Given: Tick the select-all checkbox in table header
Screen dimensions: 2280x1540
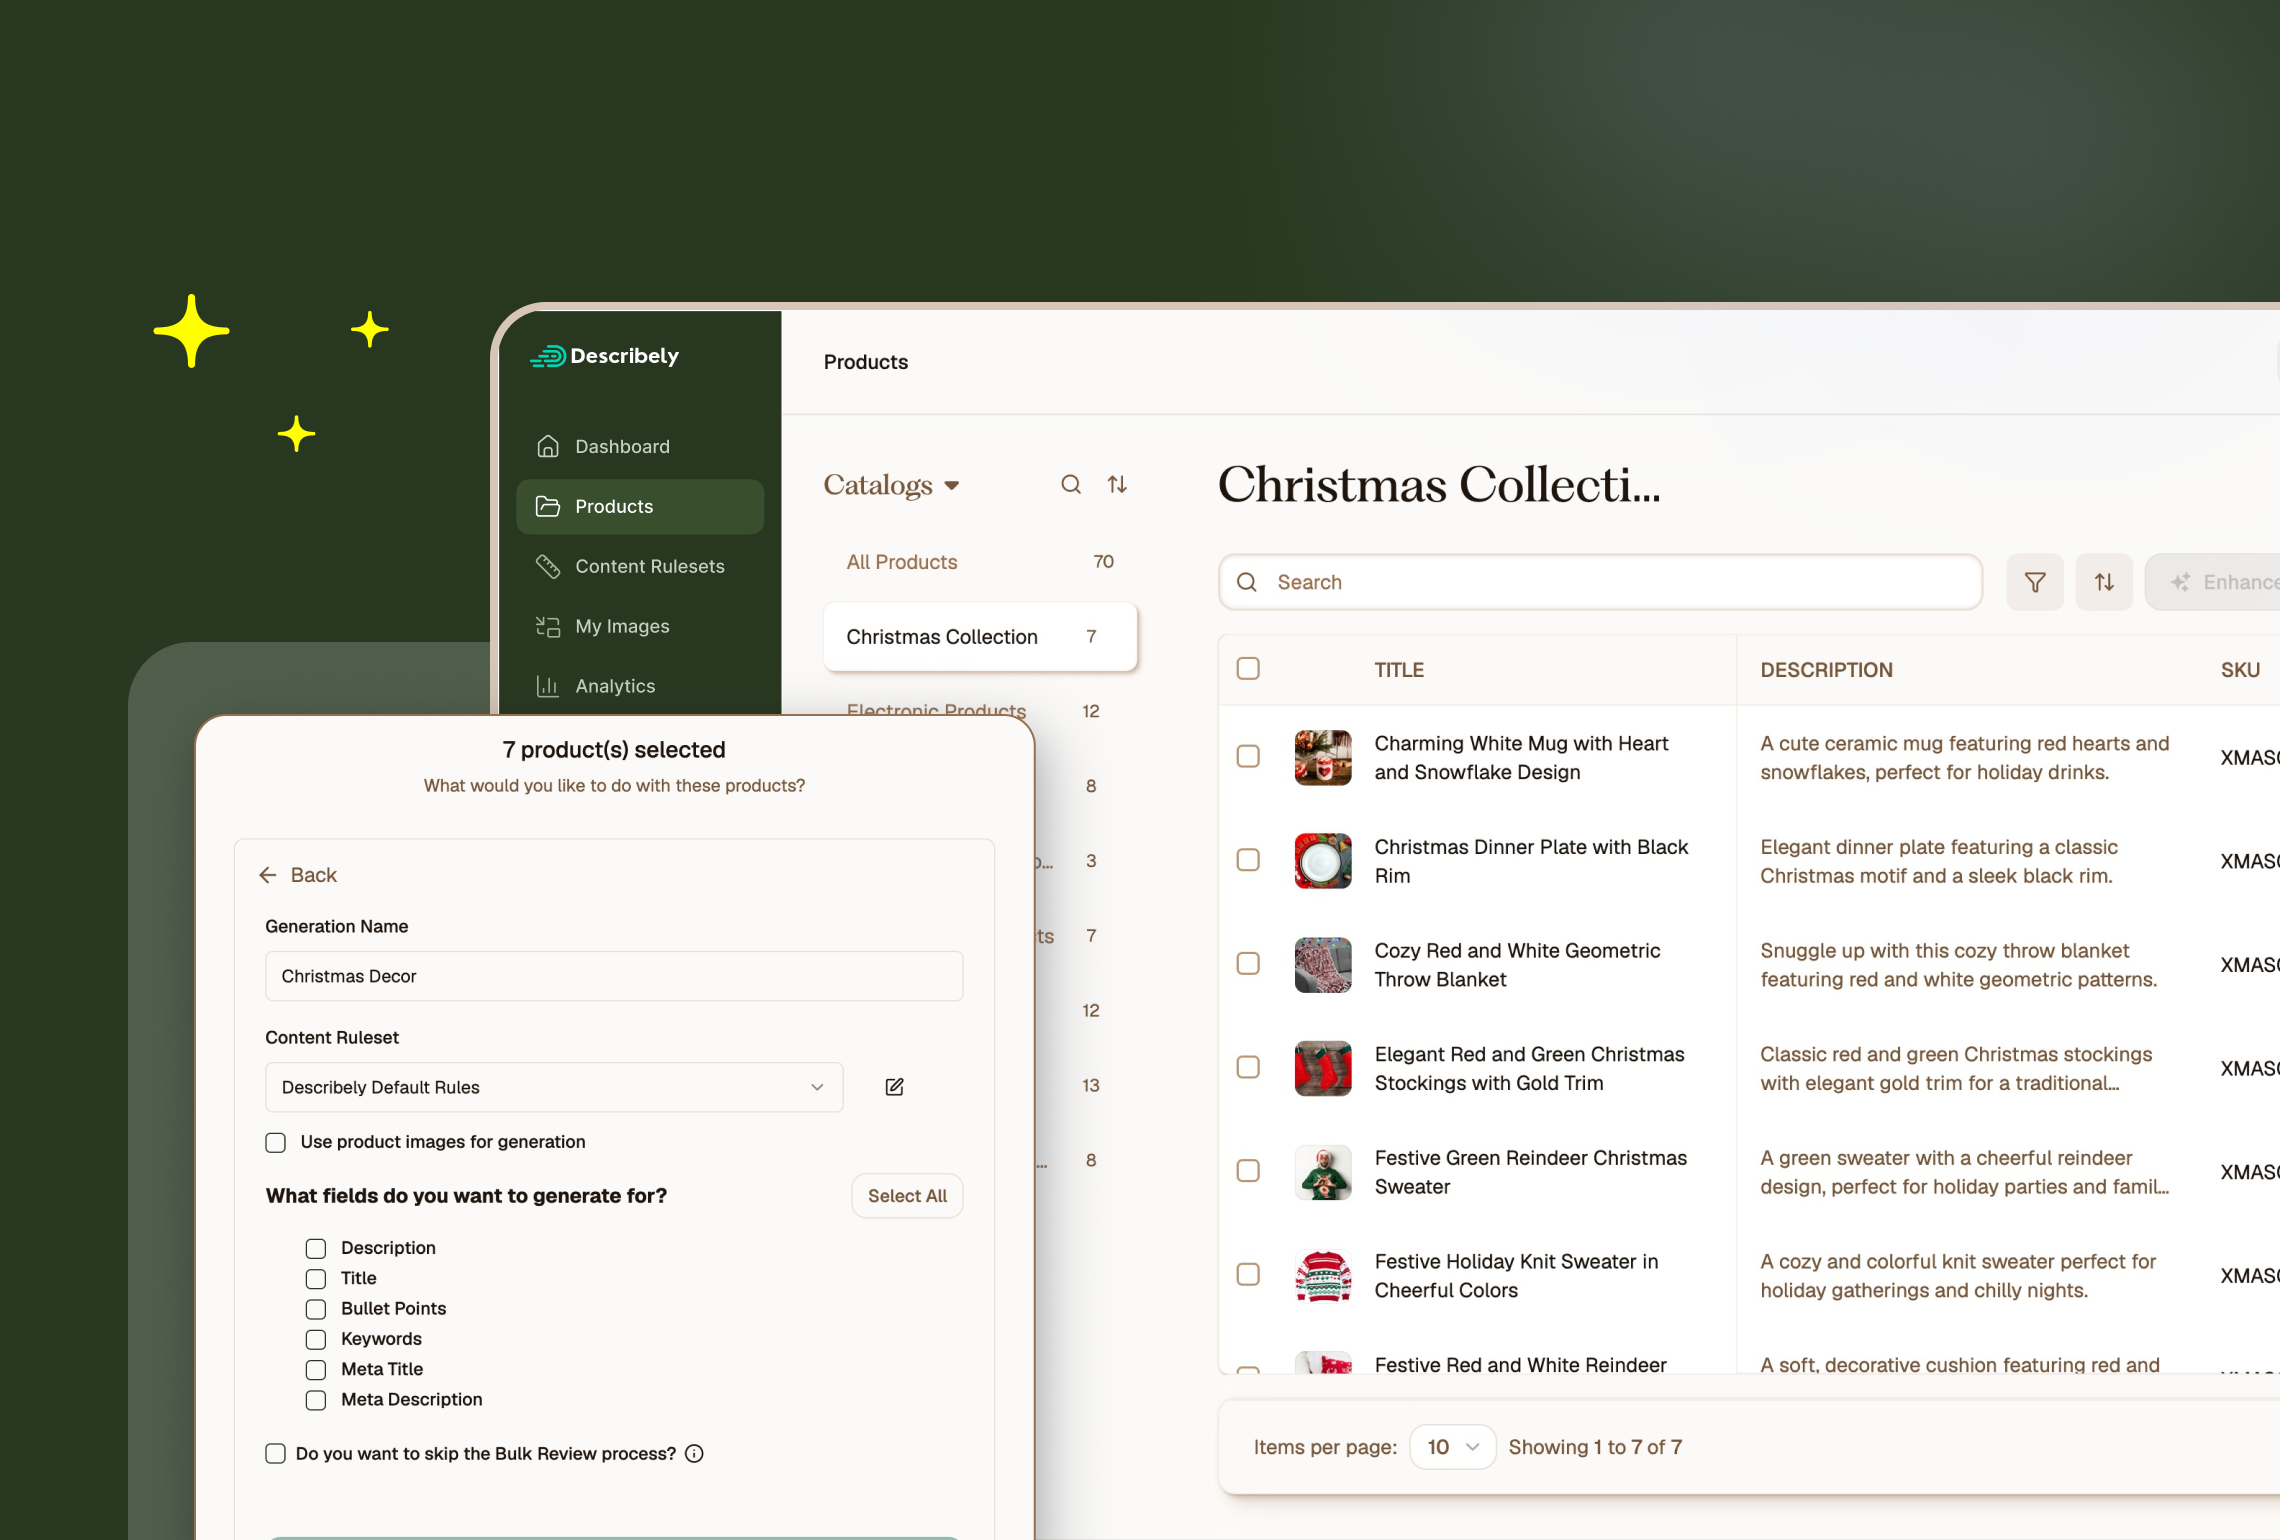Looking at the screenshot, I should click(1248, 669).
